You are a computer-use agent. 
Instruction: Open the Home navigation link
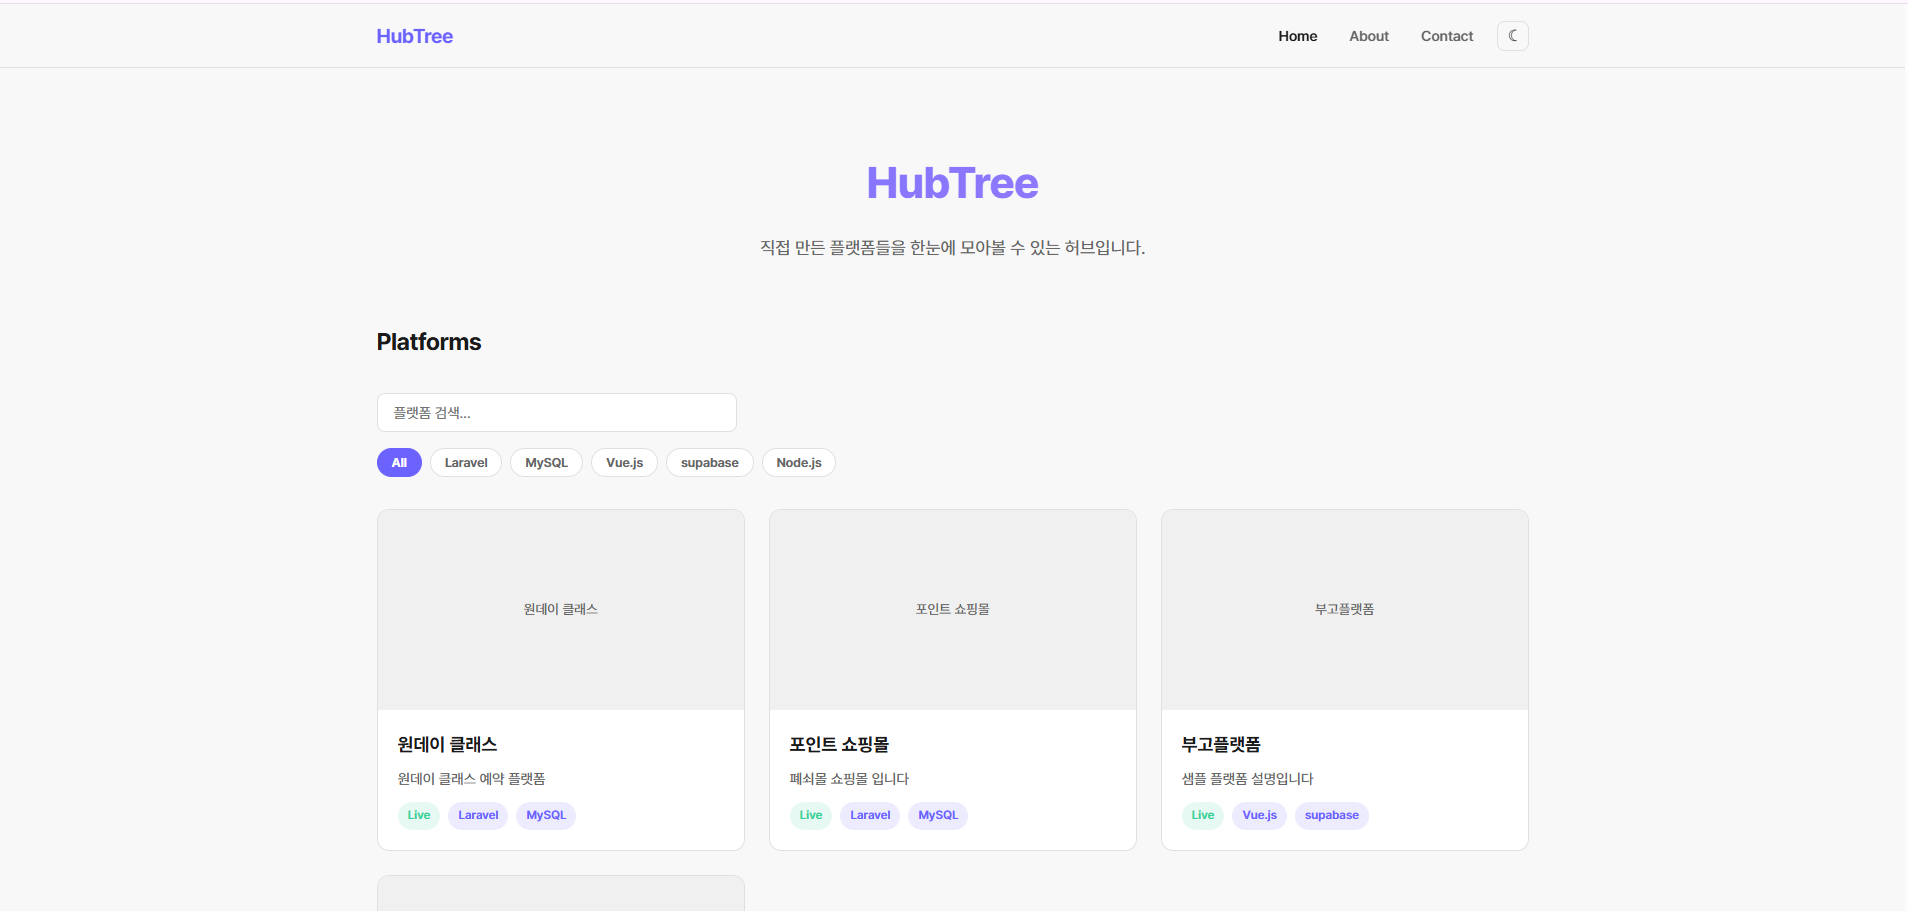pos(1297,36)
